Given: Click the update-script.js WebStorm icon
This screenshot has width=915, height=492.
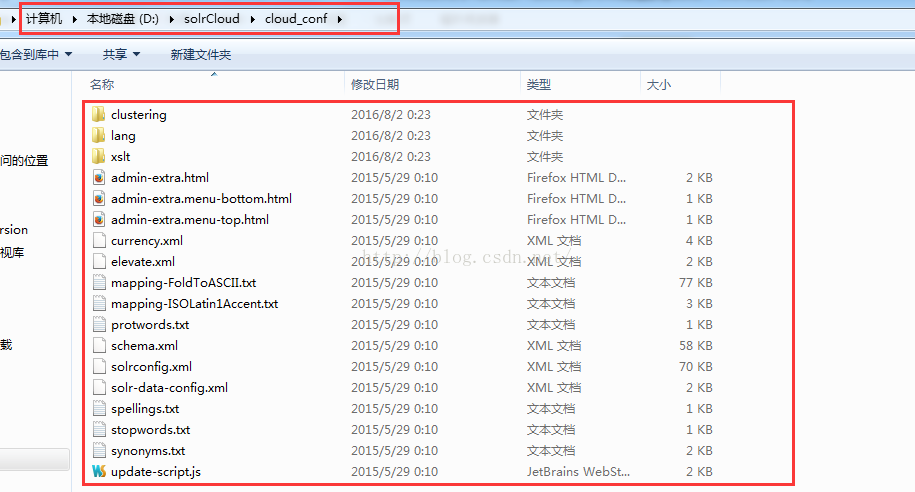Looking at the screenshot, I should (x=99, y=472).
